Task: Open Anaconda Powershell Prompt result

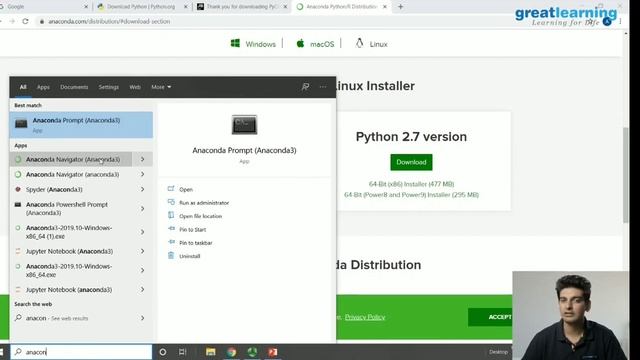Action: coord(71,209)
